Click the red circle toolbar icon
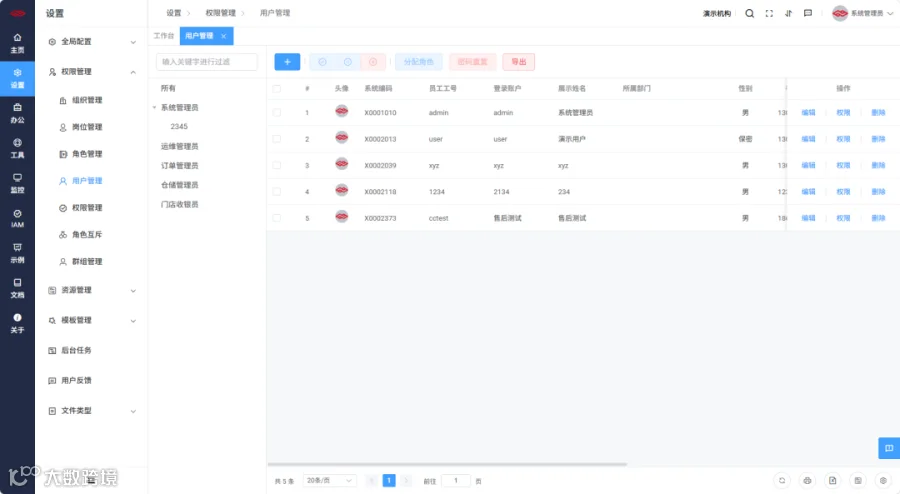This screenshot has height=494, width=900. pyautogui.click(x=373, y=61)
